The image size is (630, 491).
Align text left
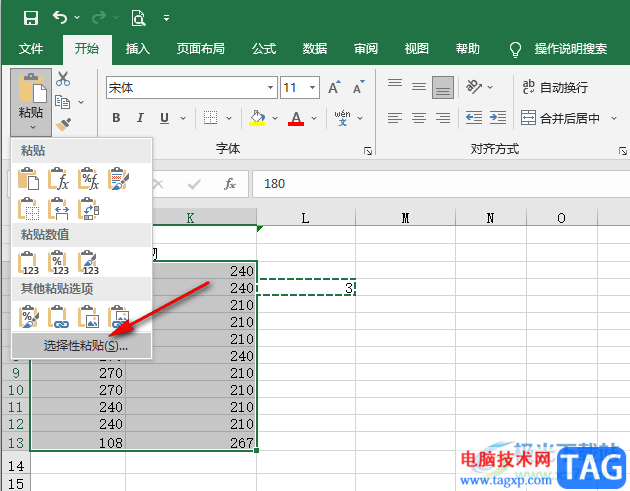[395, 118]
